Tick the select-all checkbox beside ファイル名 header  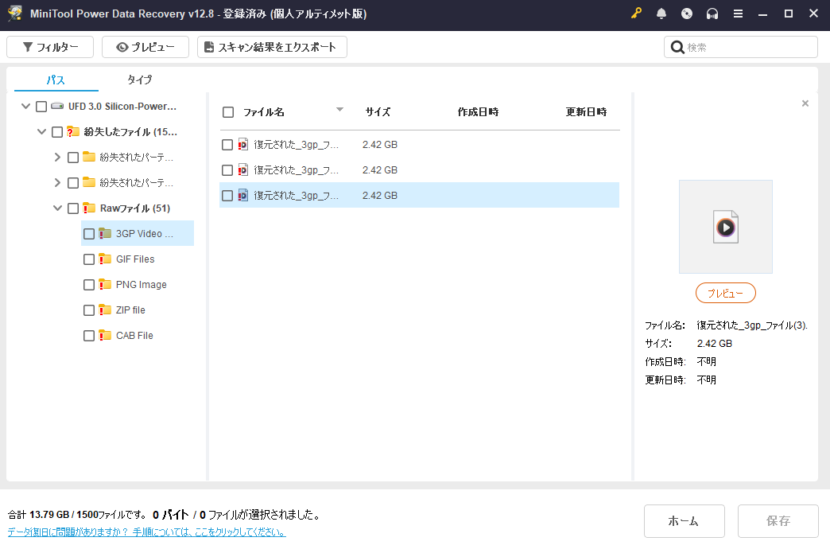point(228,112)
